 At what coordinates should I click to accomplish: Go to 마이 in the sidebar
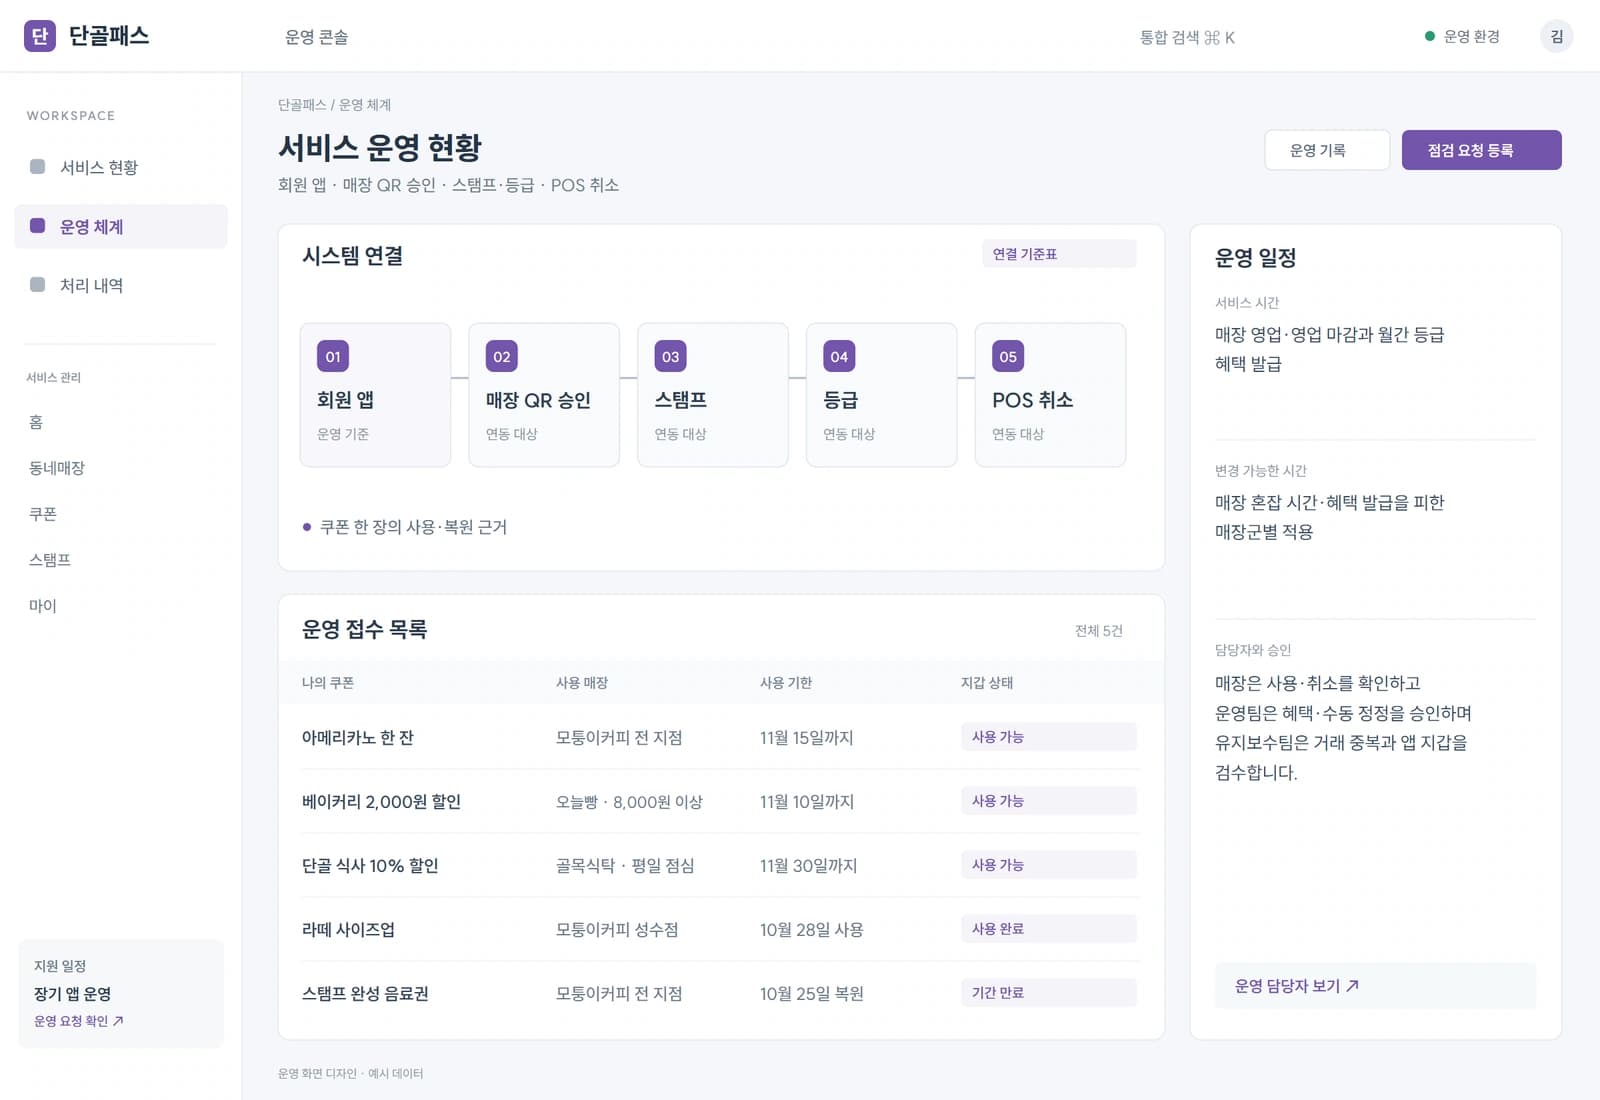(43, 606)
